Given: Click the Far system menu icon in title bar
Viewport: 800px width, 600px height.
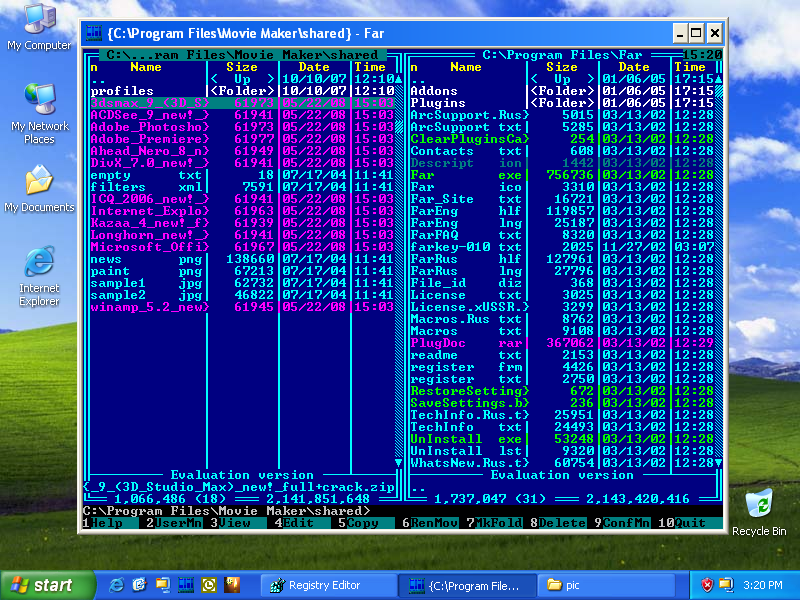Looking at the screenshot, I should pos(94,34).
